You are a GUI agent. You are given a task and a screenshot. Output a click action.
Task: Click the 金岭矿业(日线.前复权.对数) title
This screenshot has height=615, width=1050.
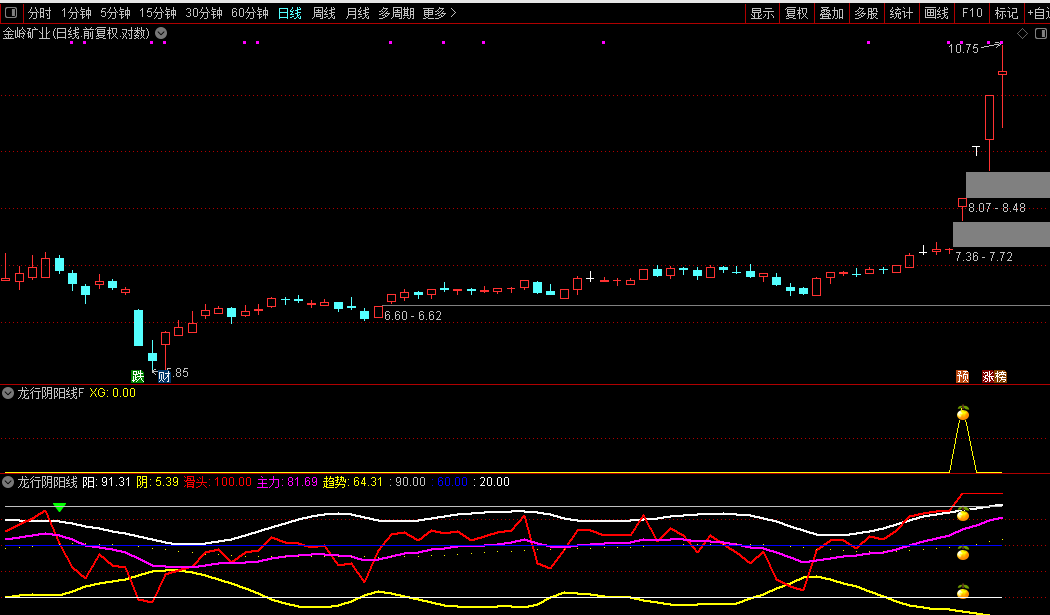[76, 33]
